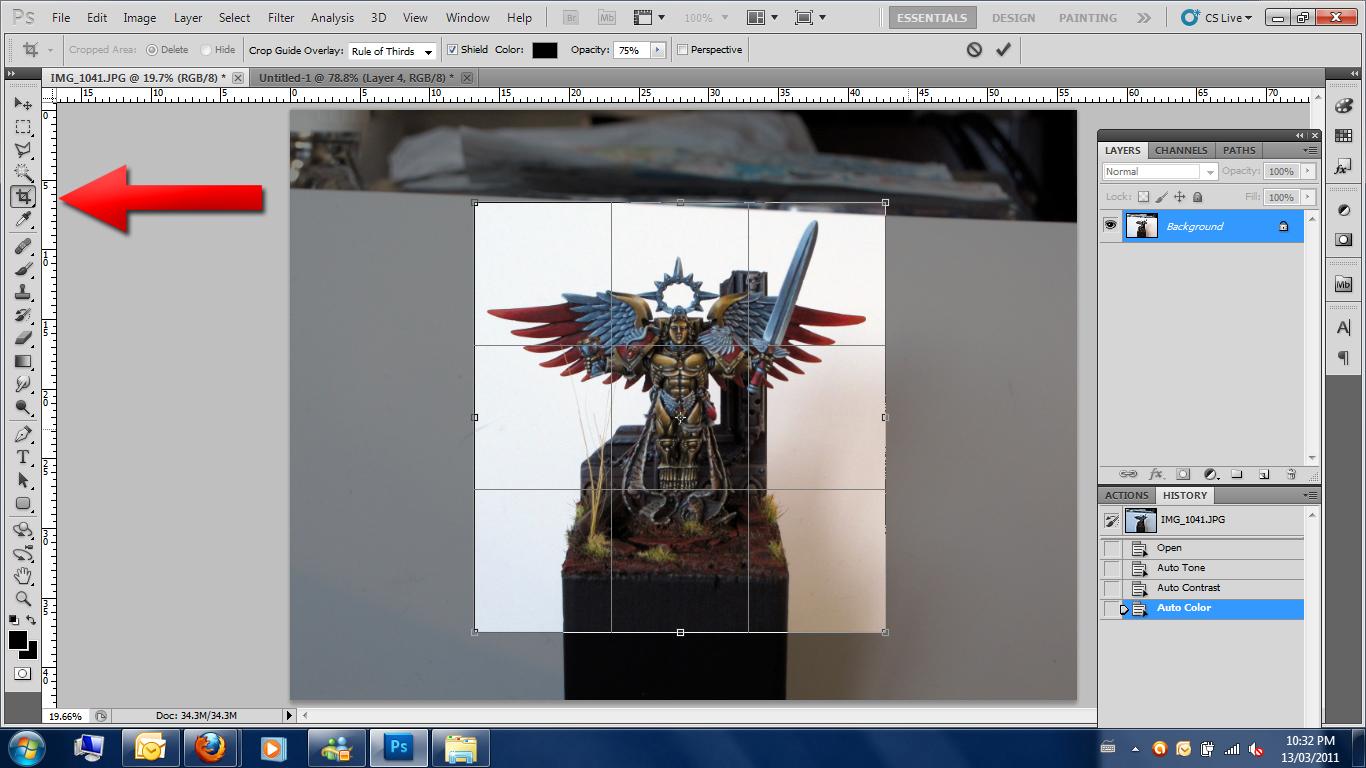Toggle the Open action step checkbox
Image resolution: width=1366 pixels, height=768 pixels.
click(1111, 548)
